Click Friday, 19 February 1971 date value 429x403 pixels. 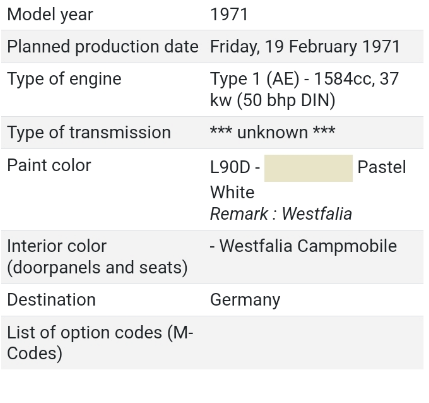[x=305, y=47]
